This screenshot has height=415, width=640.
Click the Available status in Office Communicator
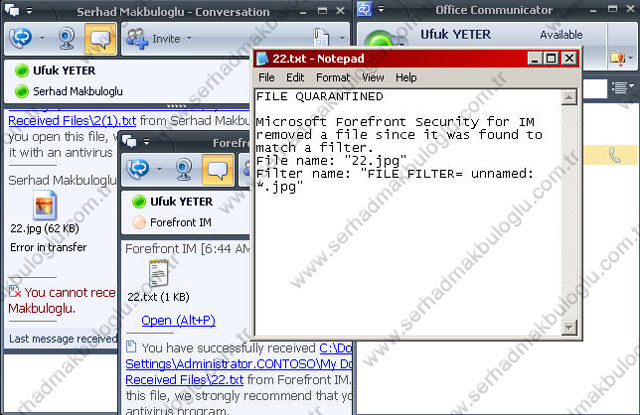tap(561, 35)
